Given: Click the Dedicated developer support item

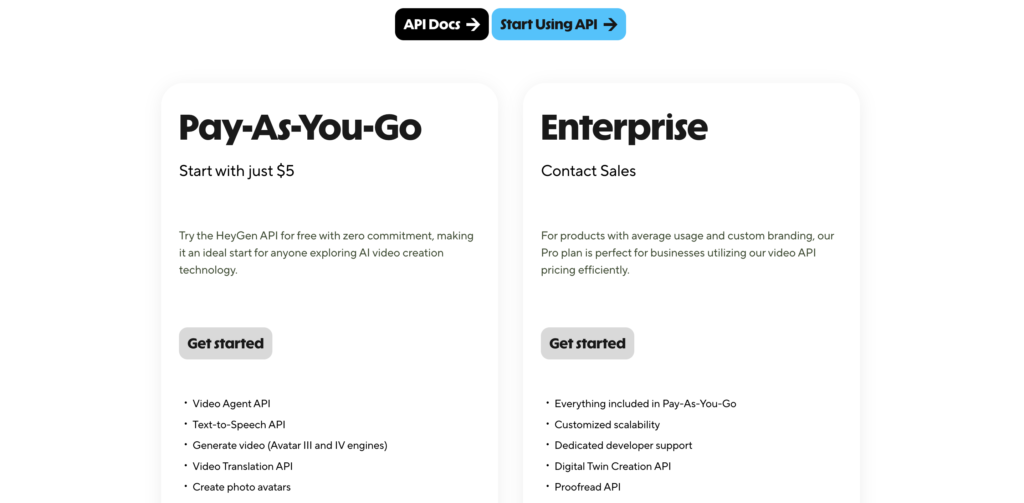Looking at the screenshot, I should [623, 445].
